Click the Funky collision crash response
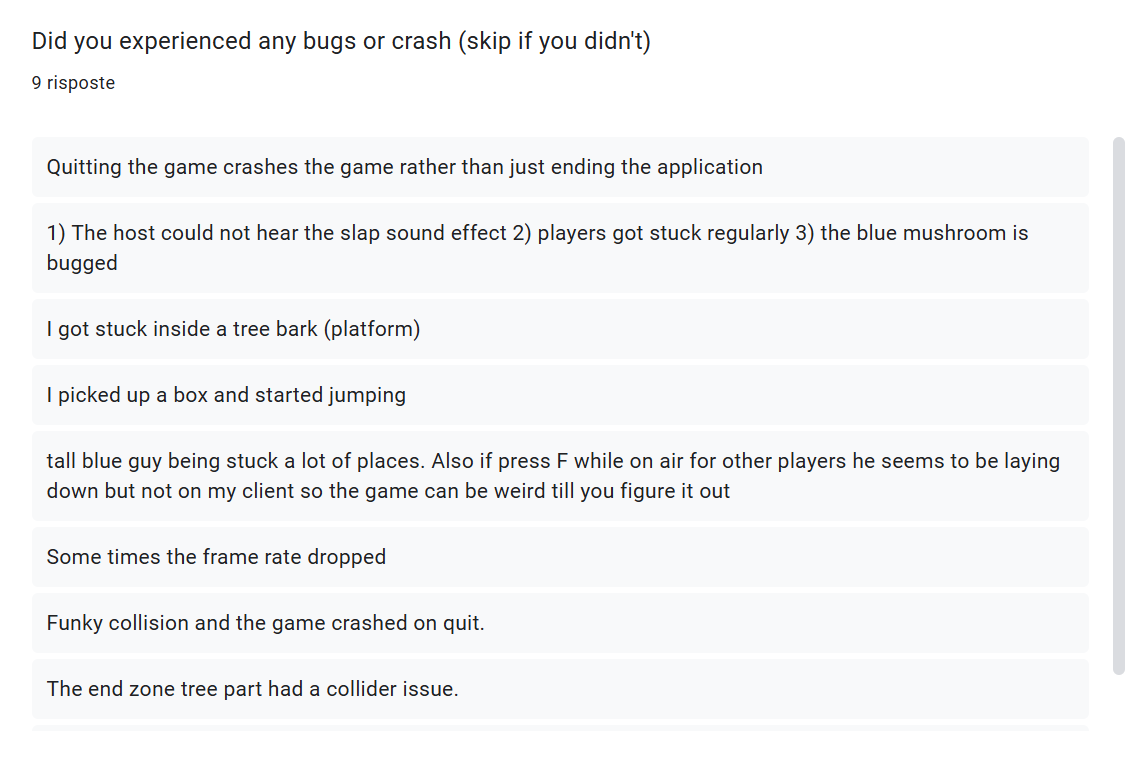The width and height of the screenshot is (1146, 762). pyautogui.click(x=560, y=622)
